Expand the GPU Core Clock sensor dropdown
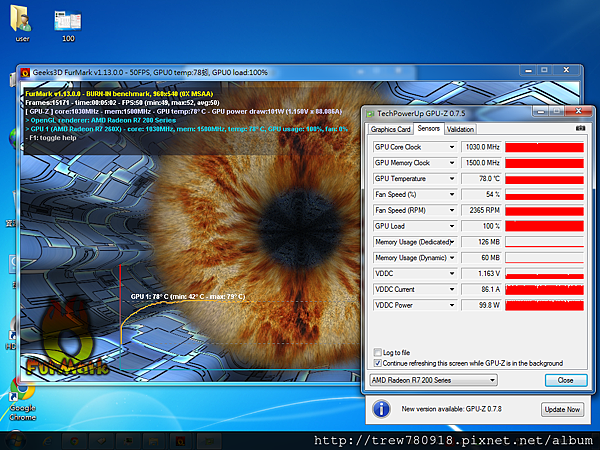Screen dimensions: 600x450 (x=452, y=147)
